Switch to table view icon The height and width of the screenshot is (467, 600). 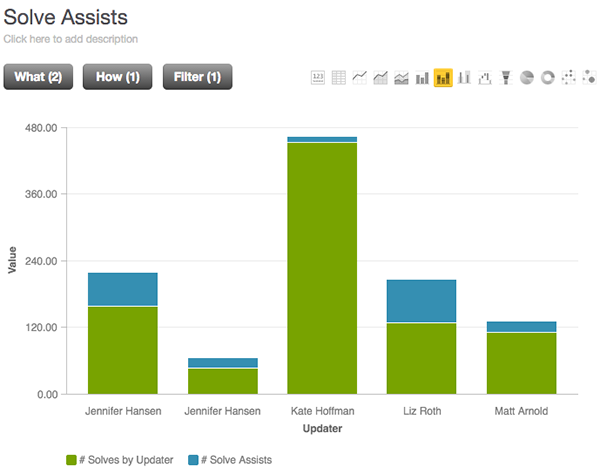click(x=339, y=77)
